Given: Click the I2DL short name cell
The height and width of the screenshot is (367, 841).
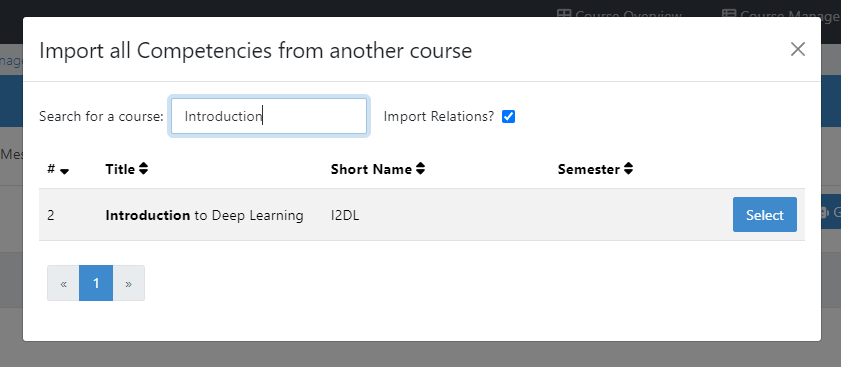Looking at the screenshot, I should [345, 215].
